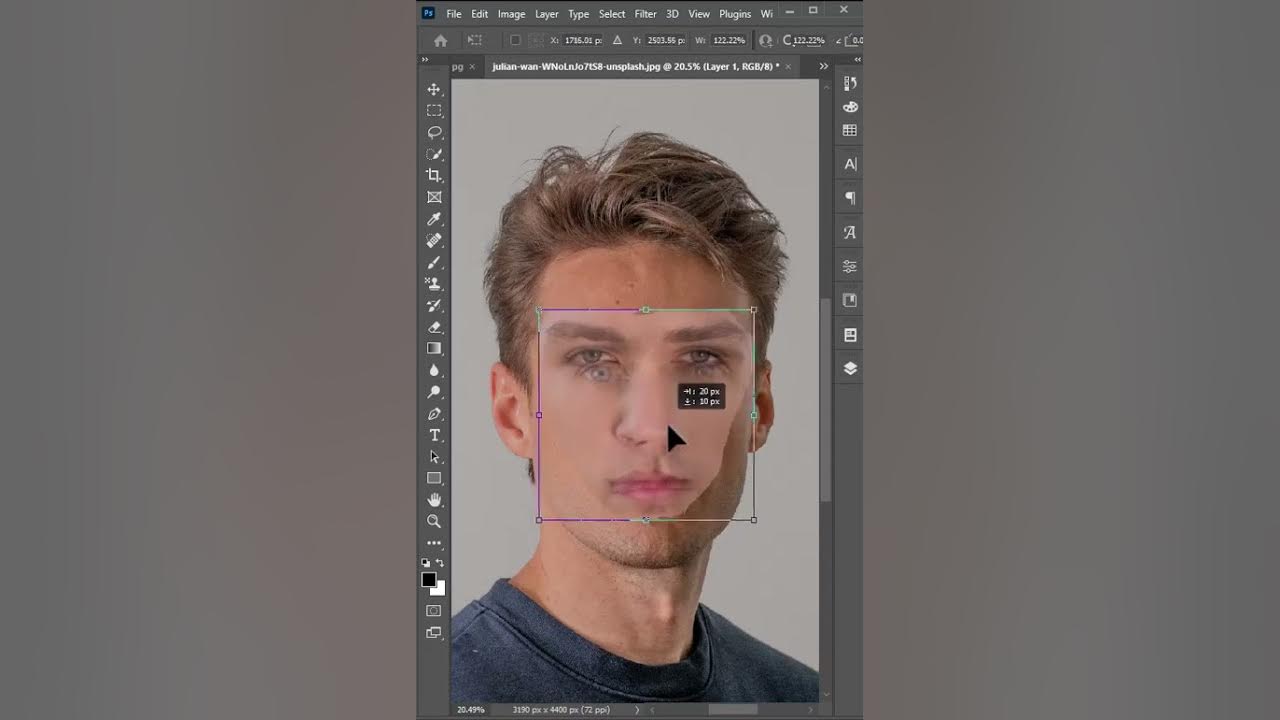1280x720 pixels.
Task: Open the Character panel
Action: 850,164
